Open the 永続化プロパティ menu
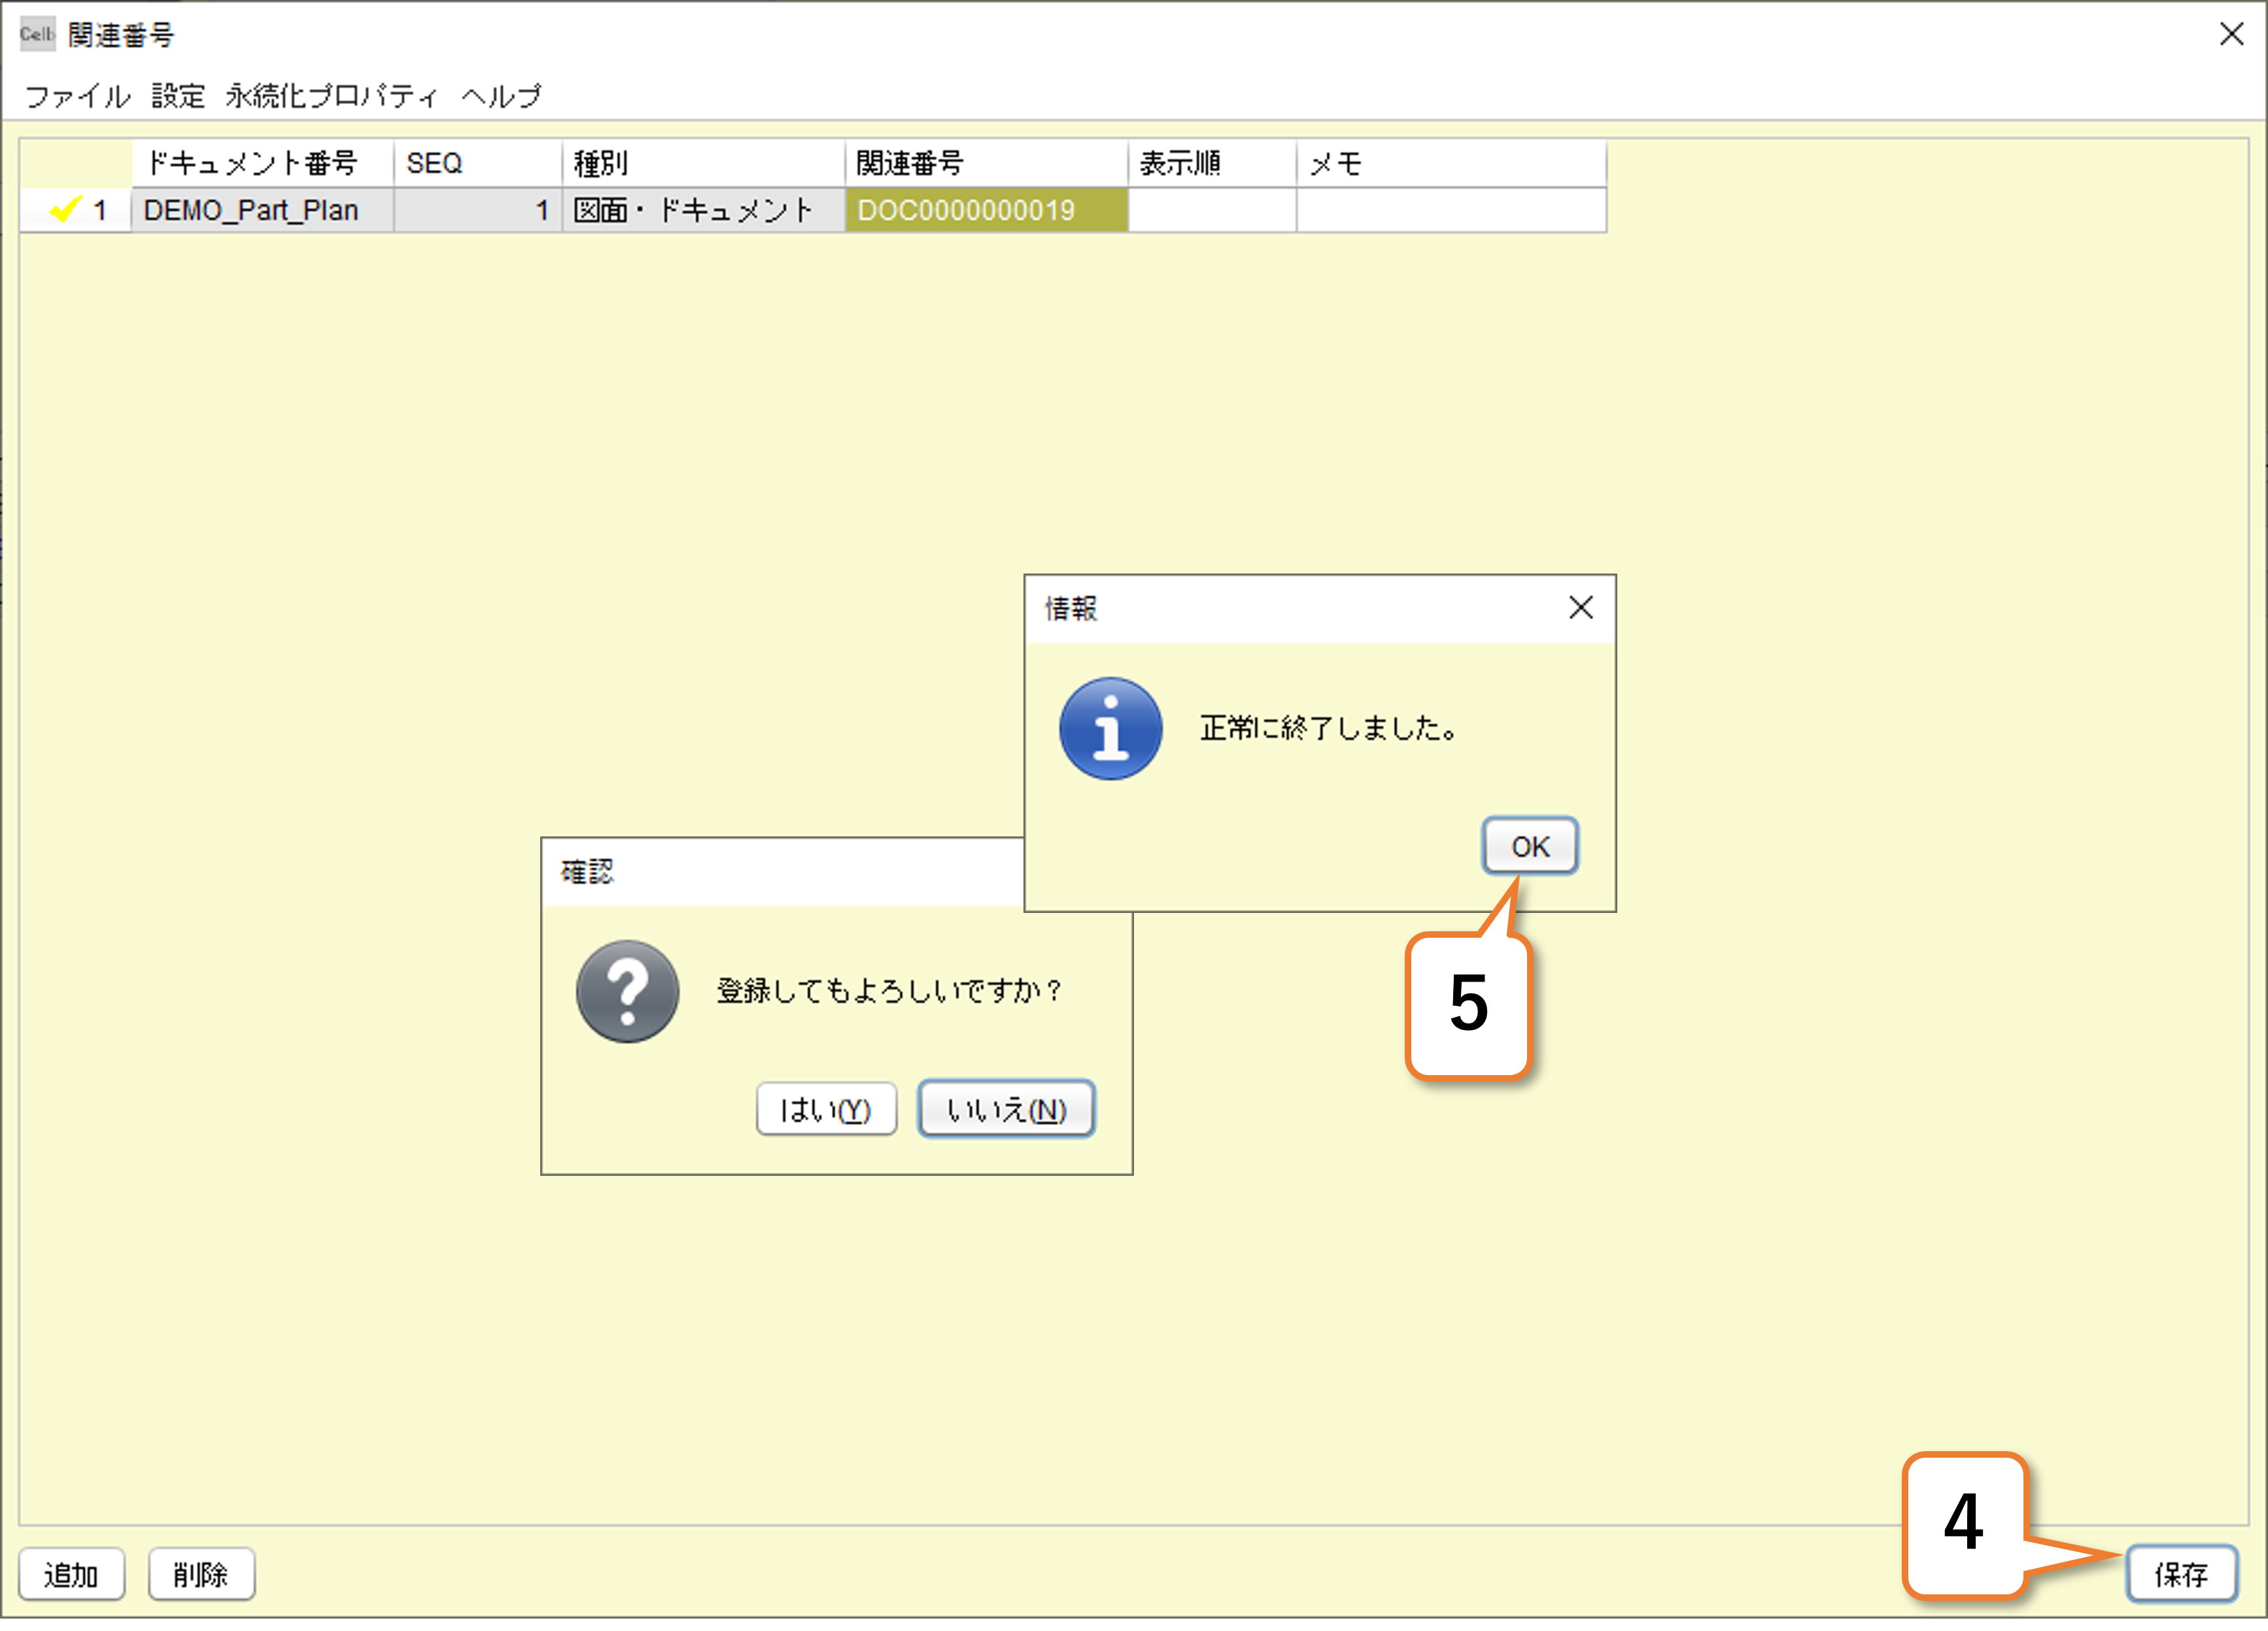The height and width of the screenshot is (1631, 2268). click(332, 96)
